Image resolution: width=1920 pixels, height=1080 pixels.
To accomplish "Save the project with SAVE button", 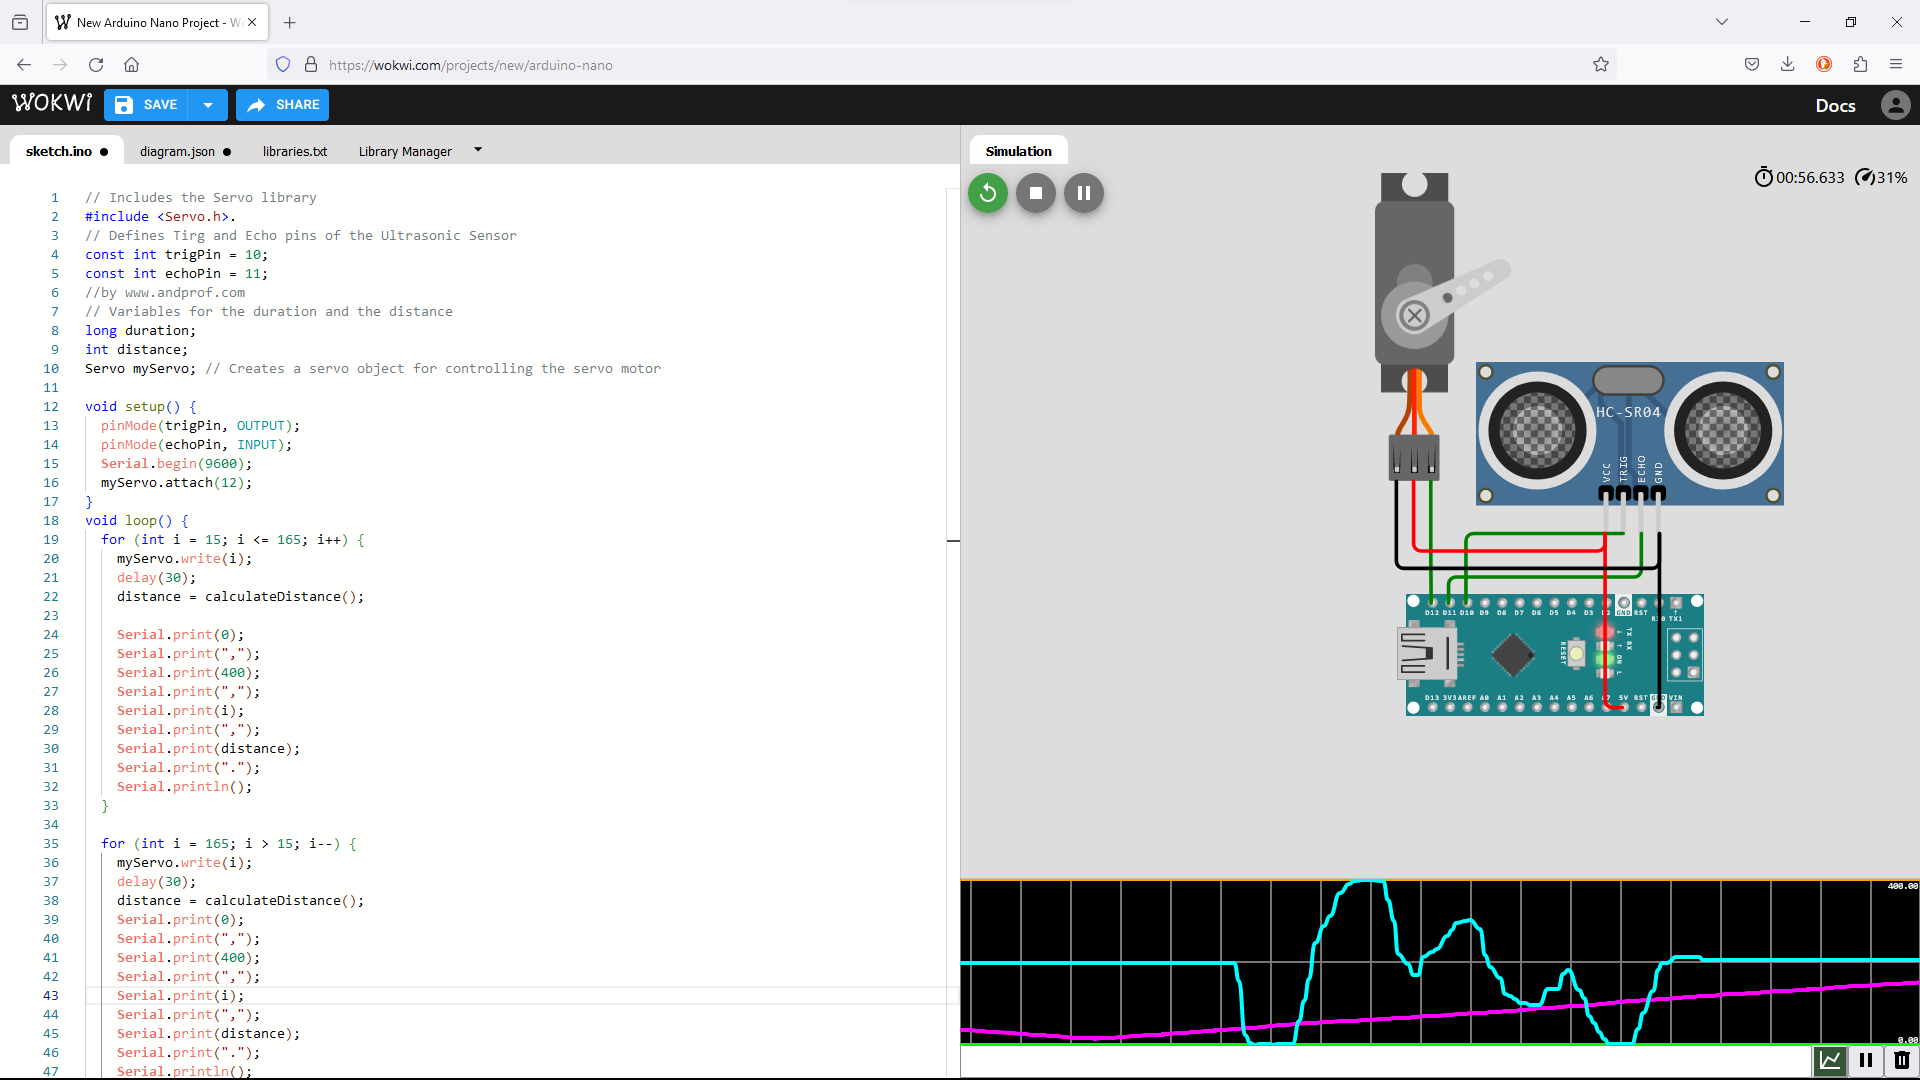I will coord(146,105).
